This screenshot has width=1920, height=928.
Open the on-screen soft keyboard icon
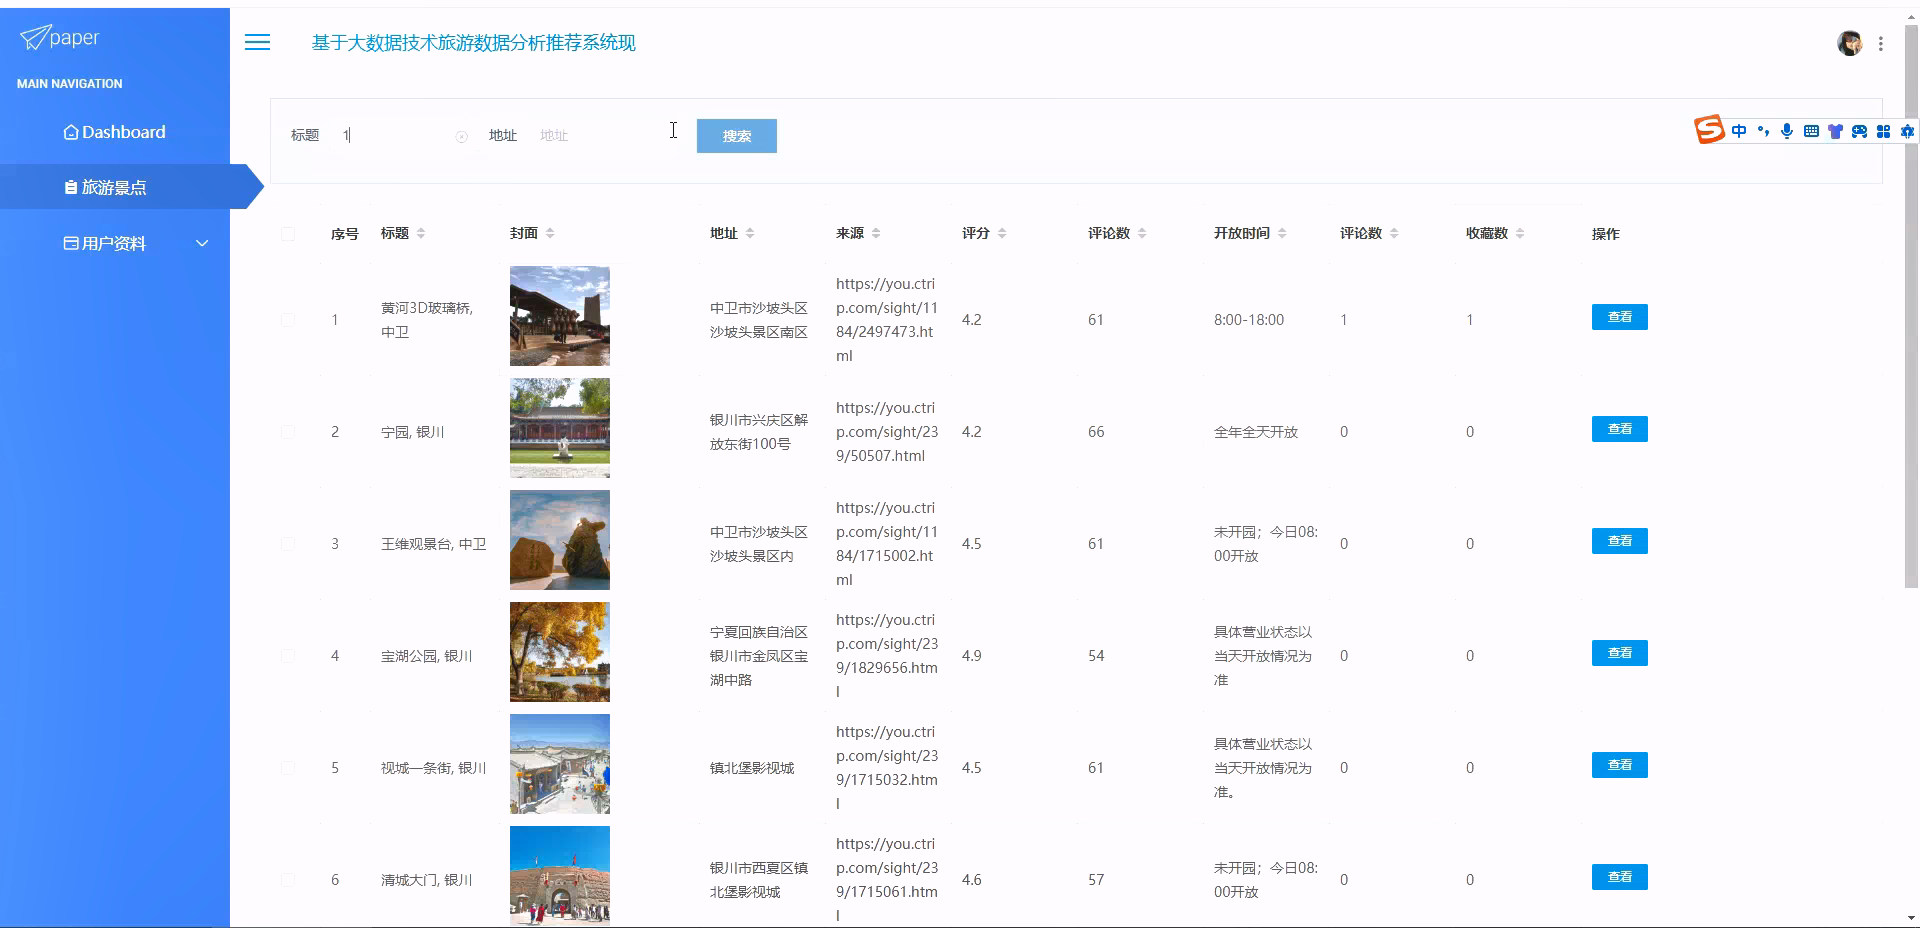1811,130
